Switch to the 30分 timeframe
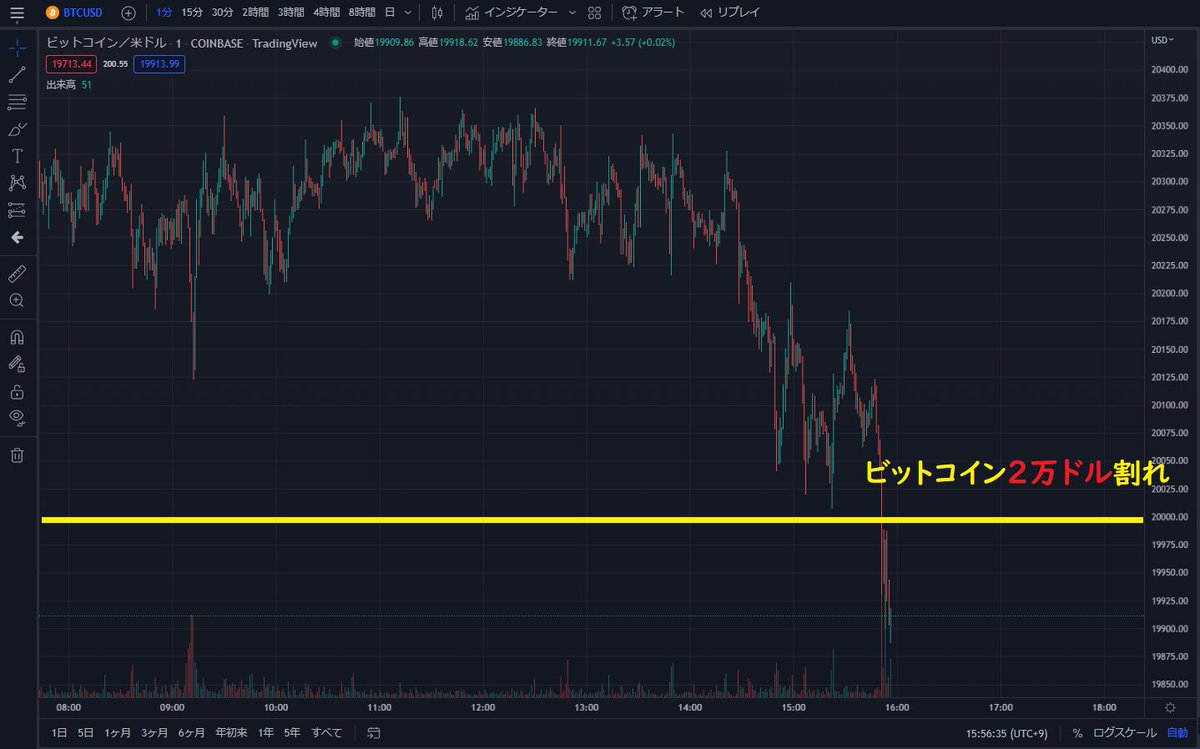The height and width of the screenshot is (749, 1200). [x=222, y=13]
